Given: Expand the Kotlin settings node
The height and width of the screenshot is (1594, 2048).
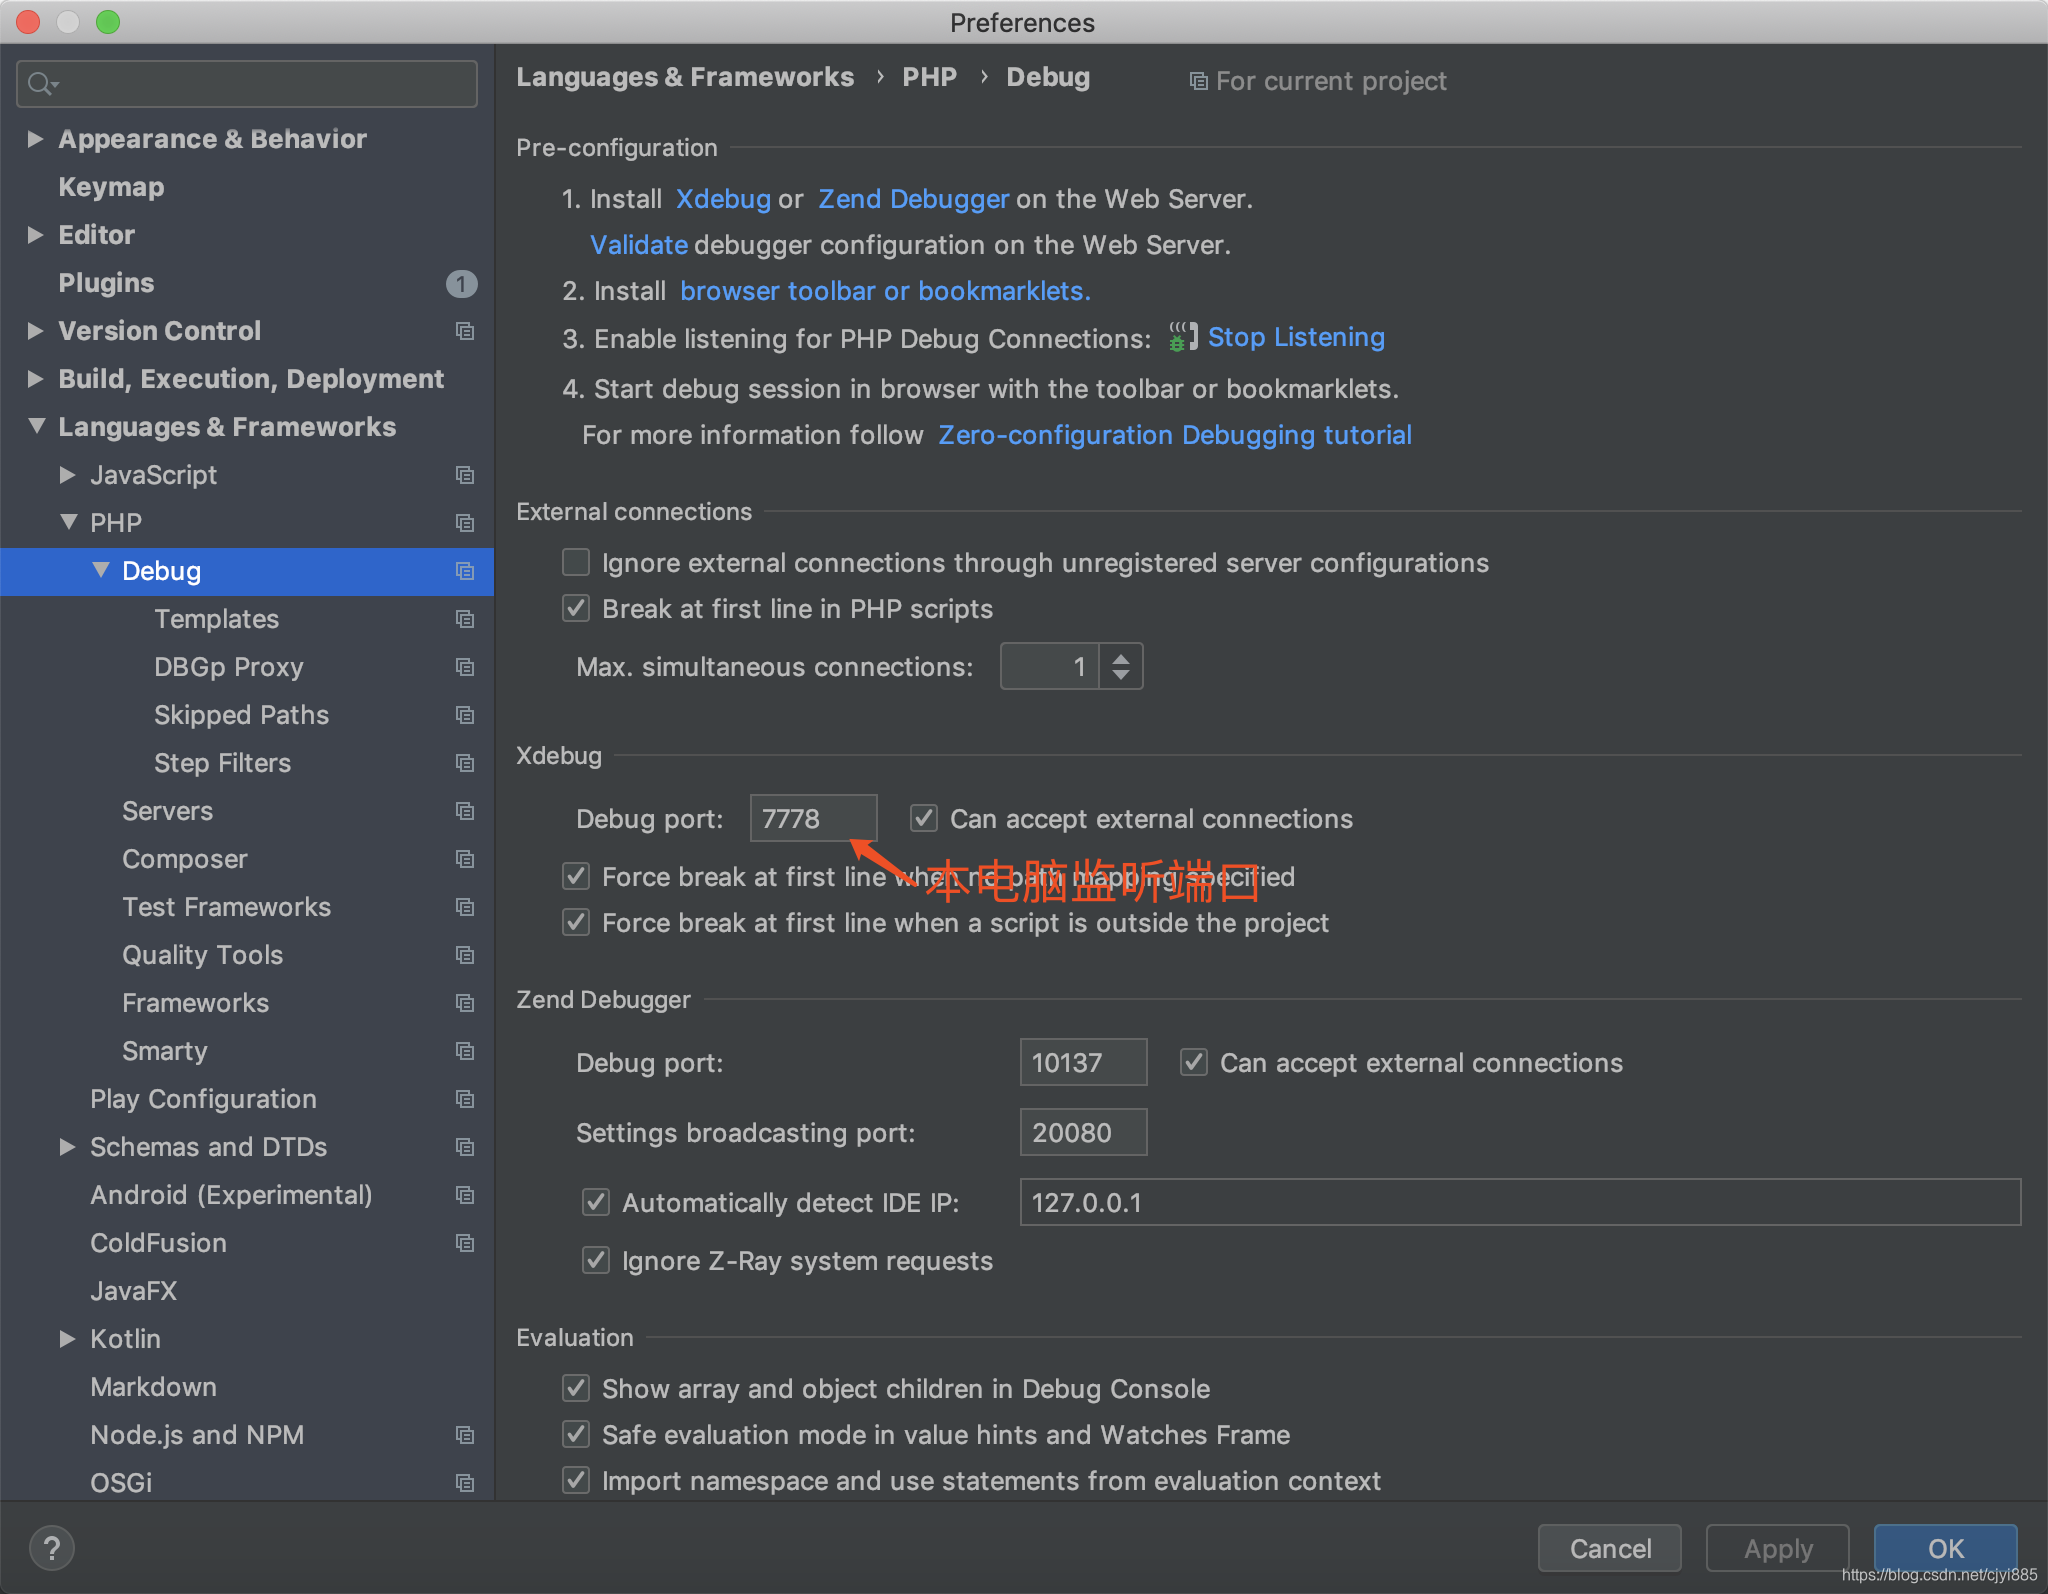Looking at the screenshot, I should coord(68,1338).
